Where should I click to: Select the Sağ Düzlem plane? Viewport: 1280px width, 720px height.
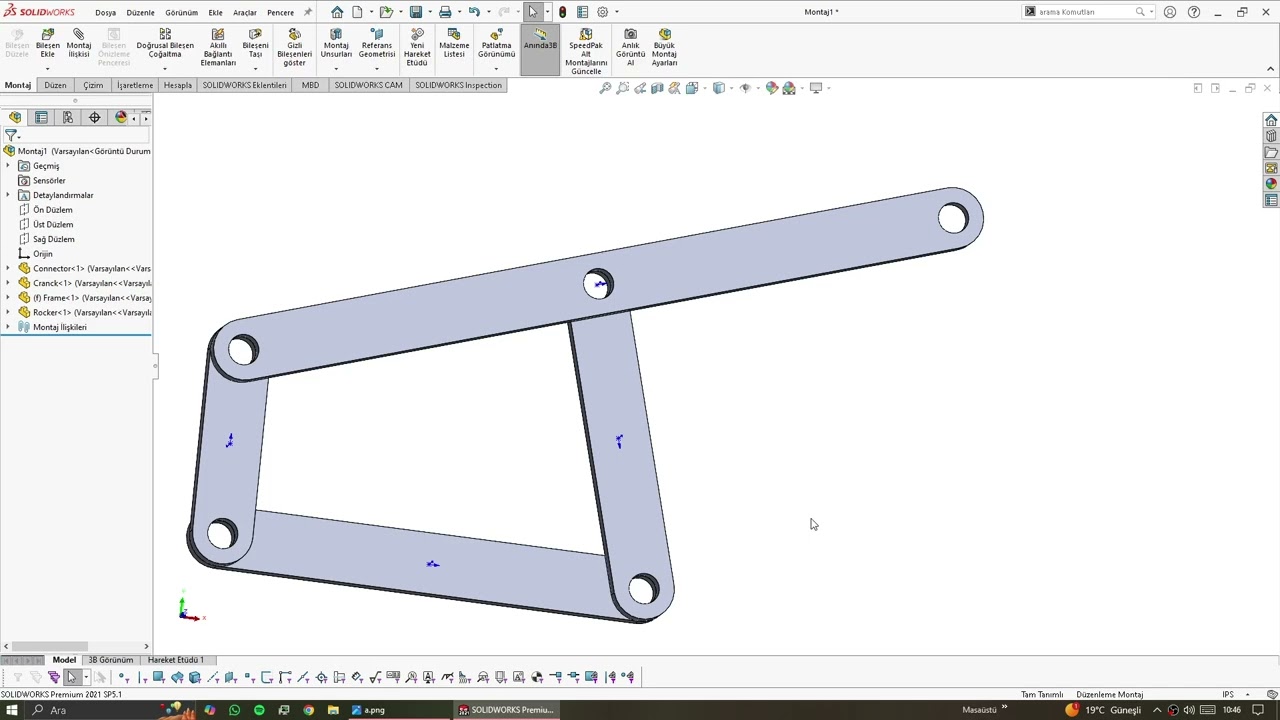pos(53,239)
